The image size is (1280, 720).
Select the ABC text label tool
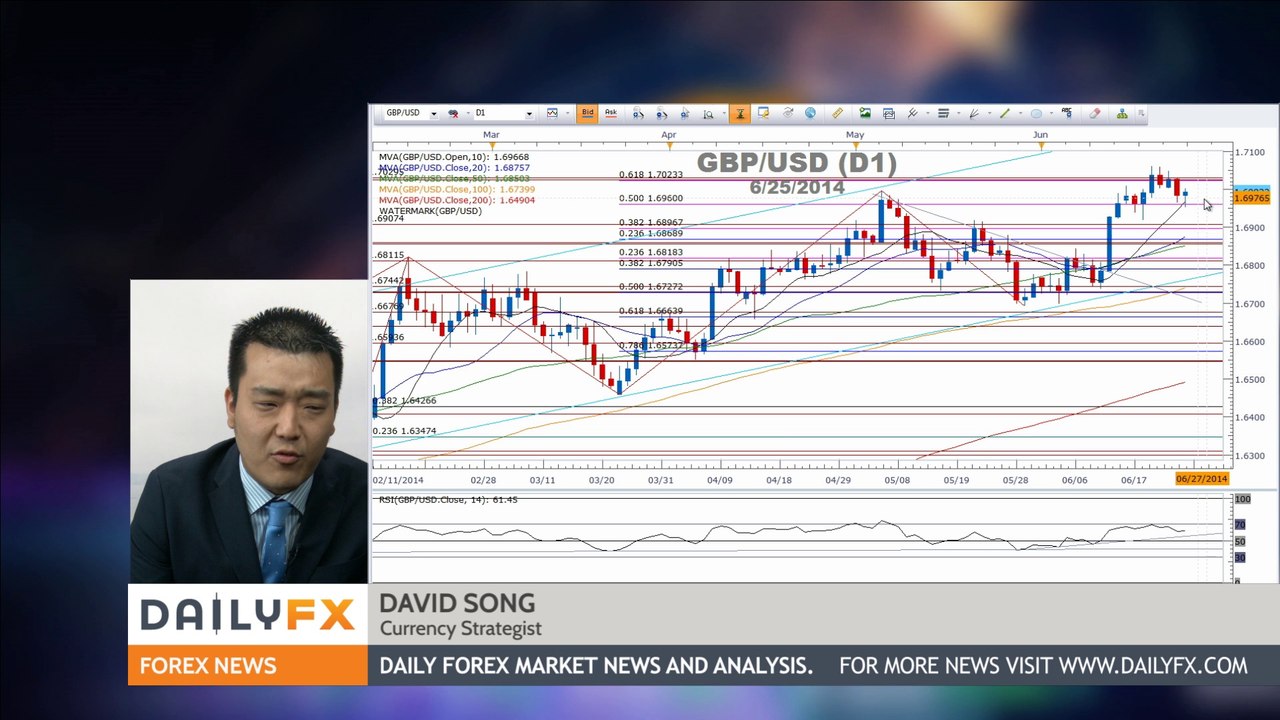[1067, 113]
